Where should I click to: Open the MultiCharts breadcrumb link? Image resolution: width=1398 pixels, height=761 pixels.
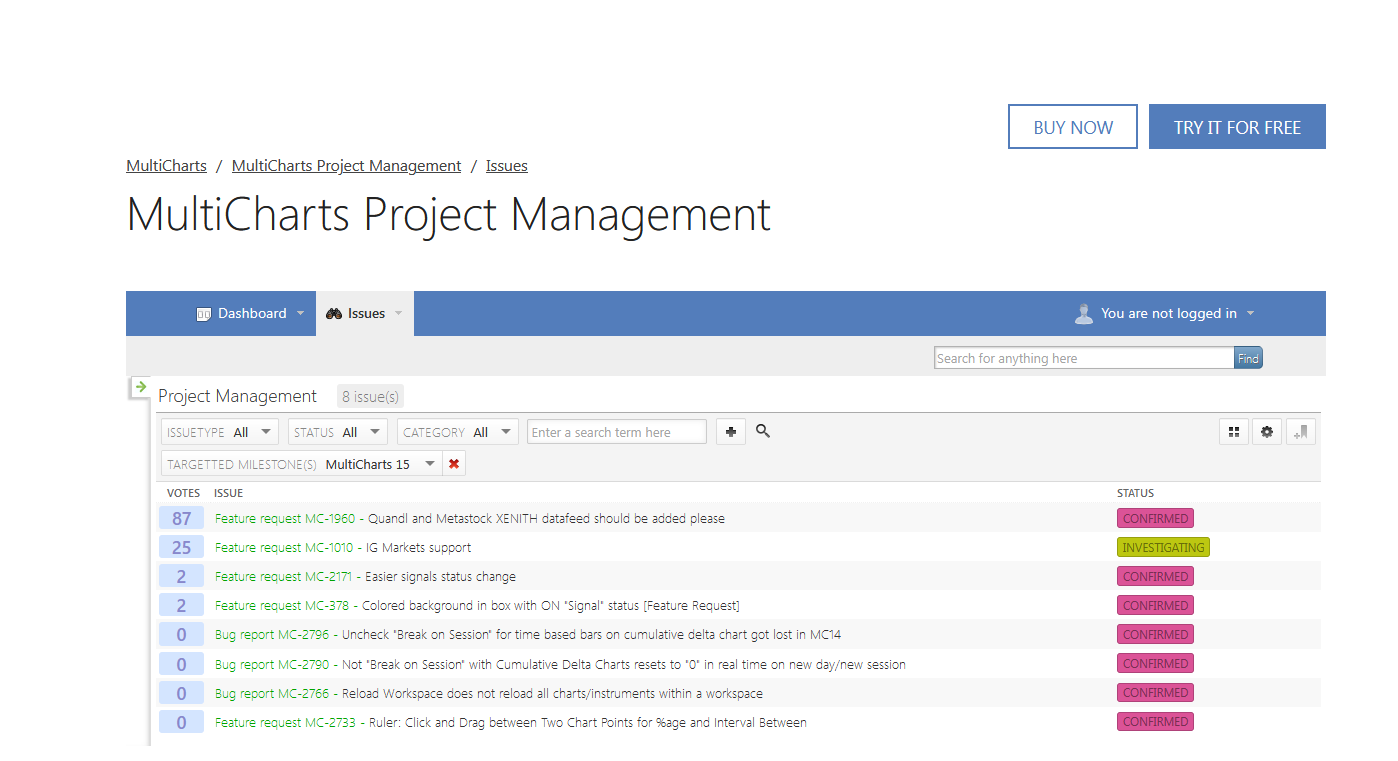tap(166, 166)
